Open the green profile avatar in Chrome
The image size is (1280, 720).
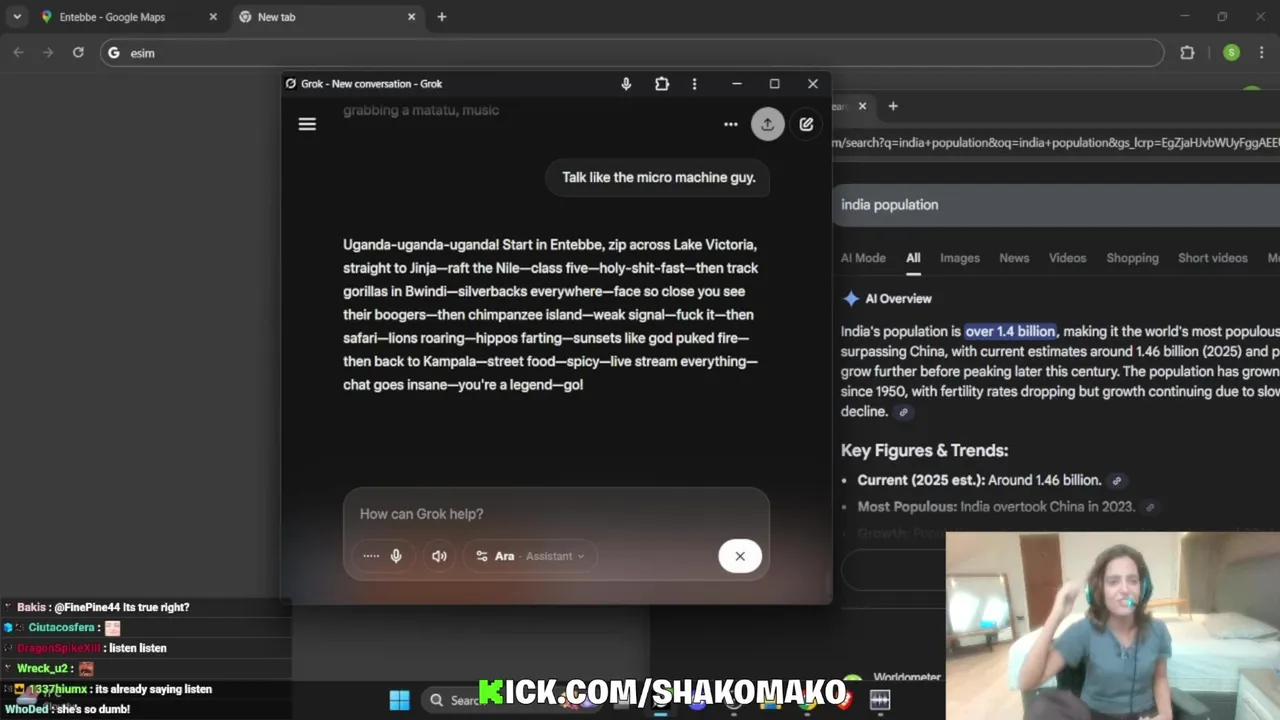tap(1231, 53)
